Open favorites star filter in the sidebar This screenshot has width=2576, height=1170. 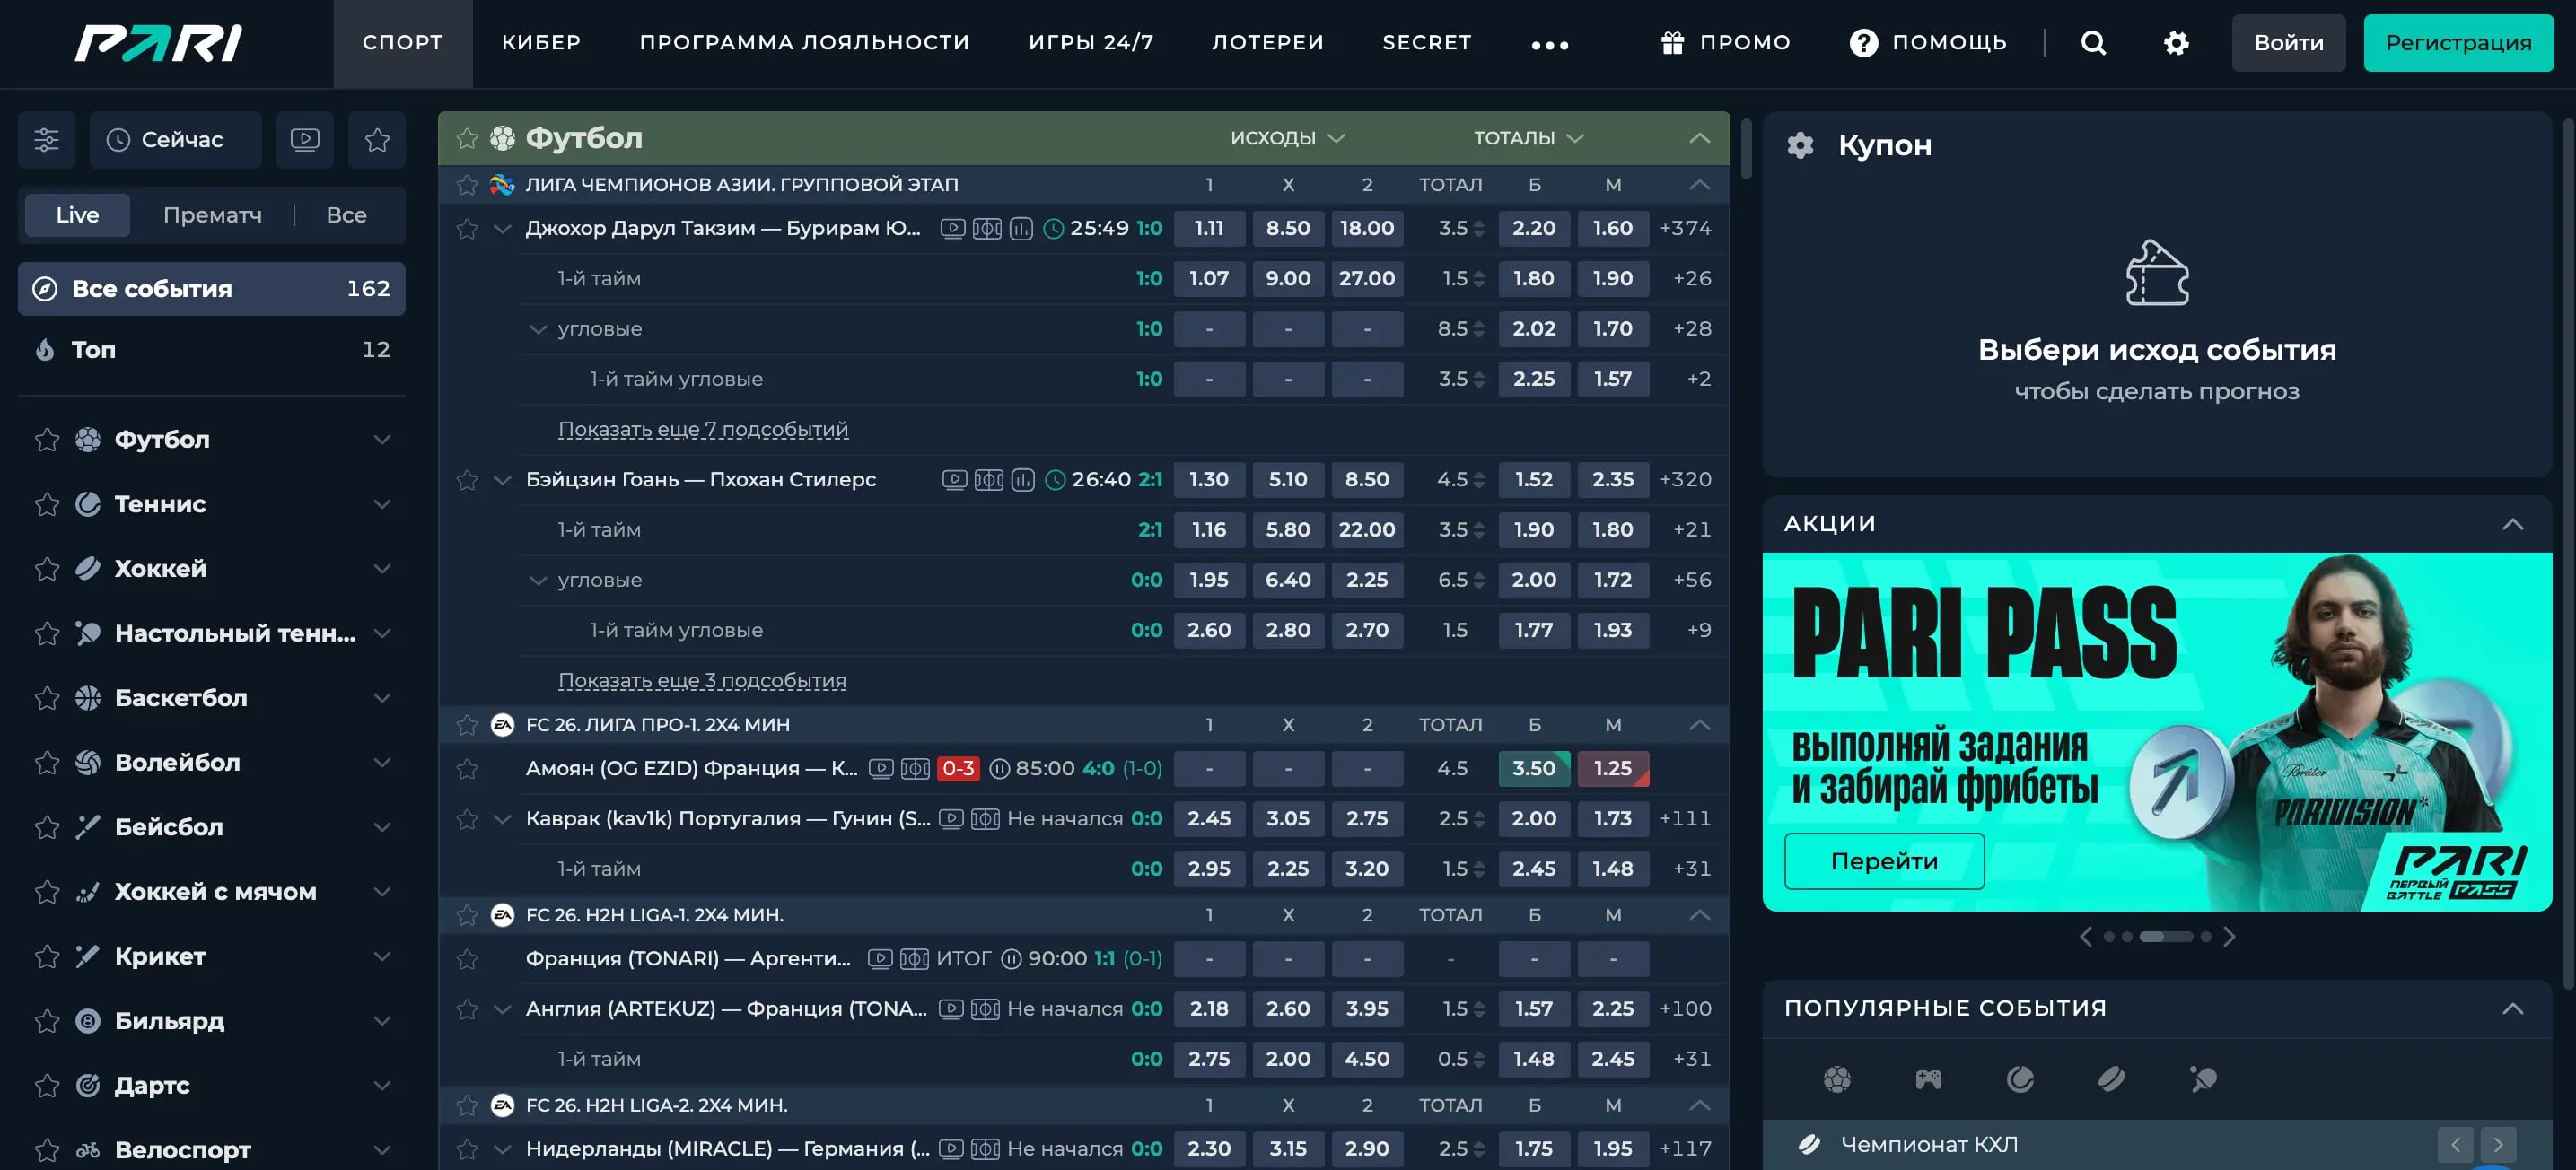click(377, 140)
